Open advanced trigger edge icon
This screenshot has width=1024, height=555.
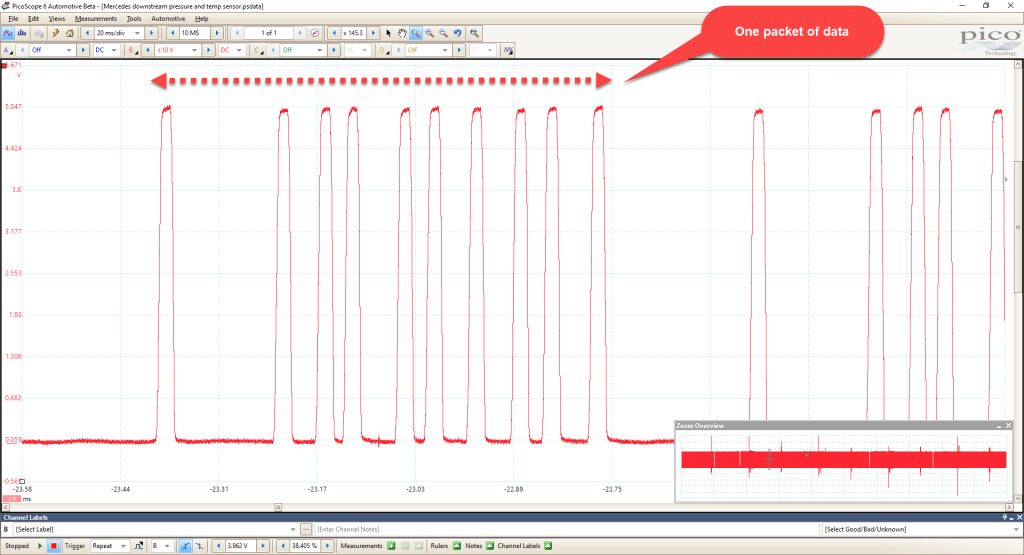click(138, 546)
